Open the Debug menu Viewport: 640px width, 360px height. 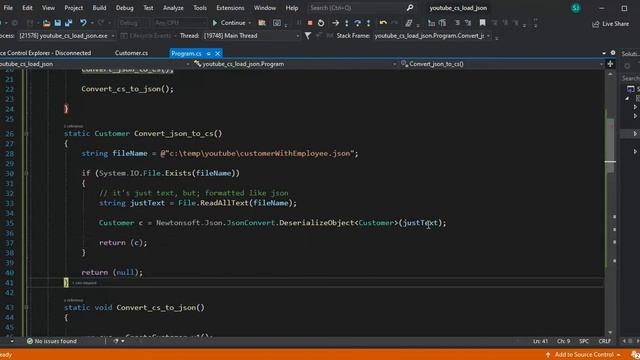(x=124, y=8)
